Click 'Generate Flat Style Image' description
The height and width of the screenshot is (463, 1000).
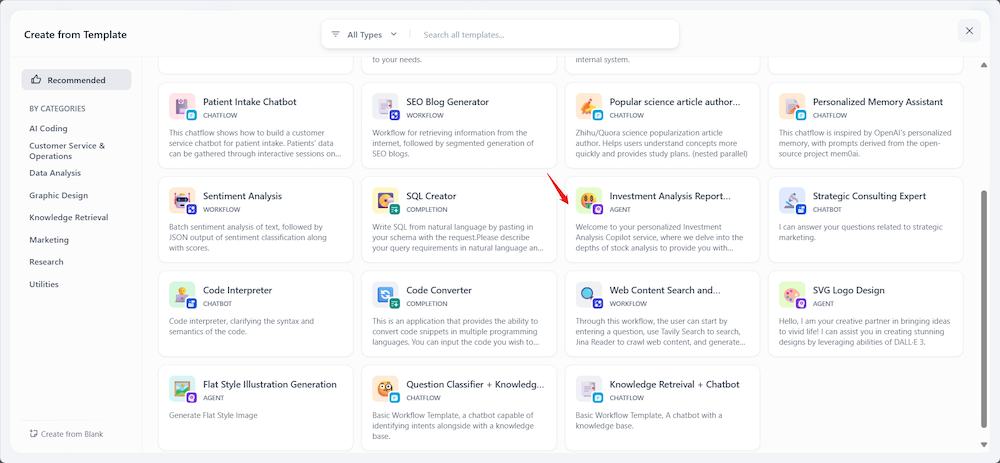214,415
